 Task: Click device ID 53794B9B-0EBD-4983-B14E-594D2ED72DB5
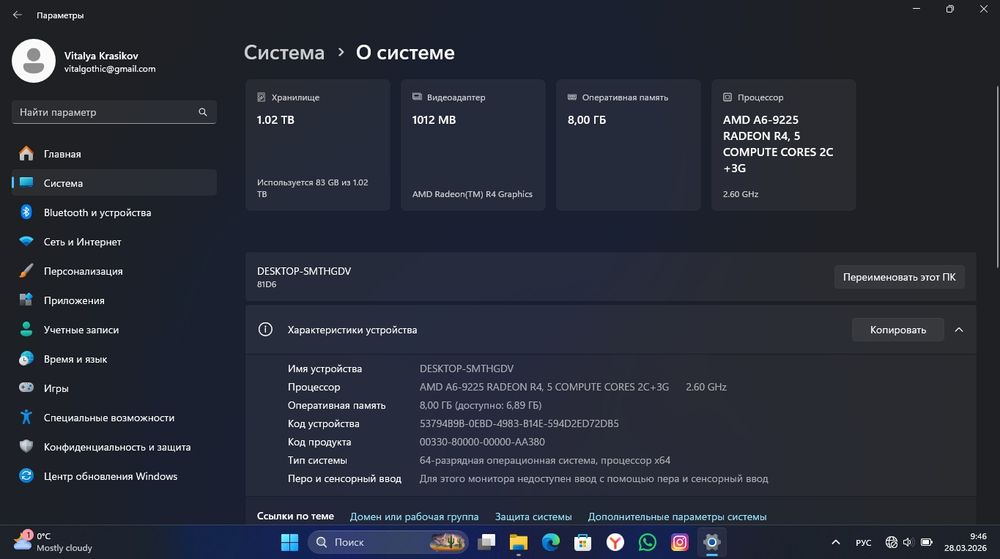519,423
